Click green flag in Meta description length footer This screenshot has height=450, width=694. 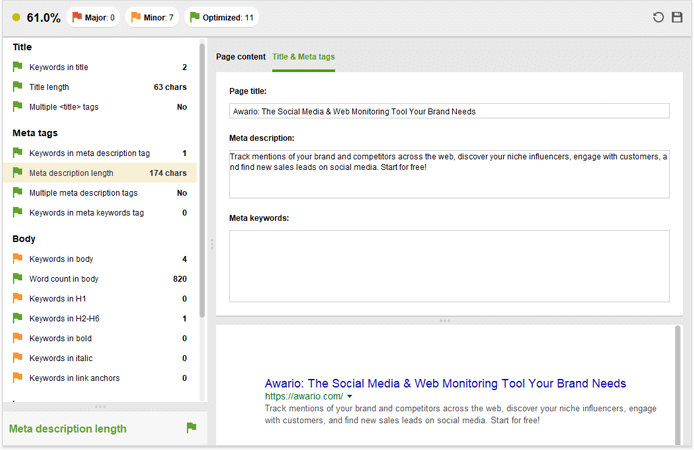click(191, 428)
